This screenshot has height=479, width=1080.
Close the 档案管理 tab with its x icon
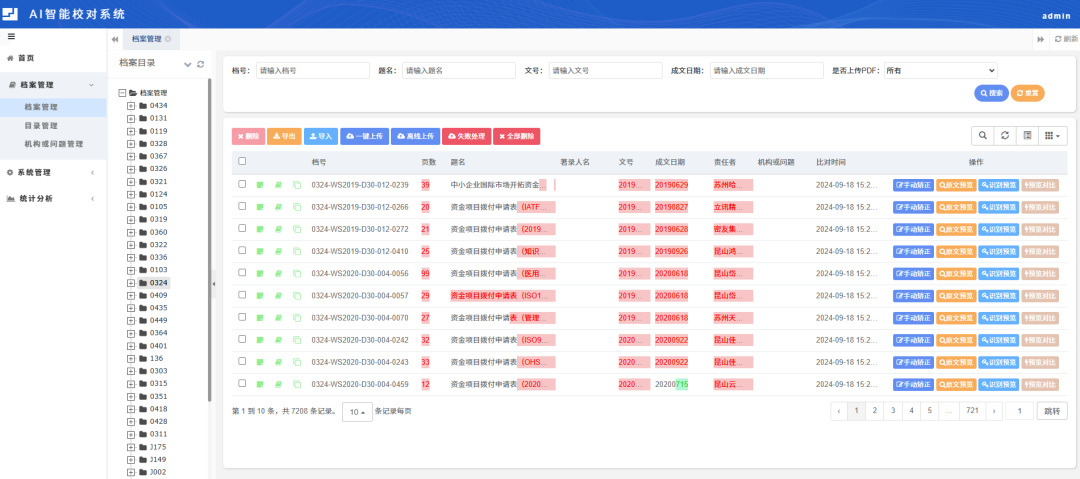tap(168, 39)
